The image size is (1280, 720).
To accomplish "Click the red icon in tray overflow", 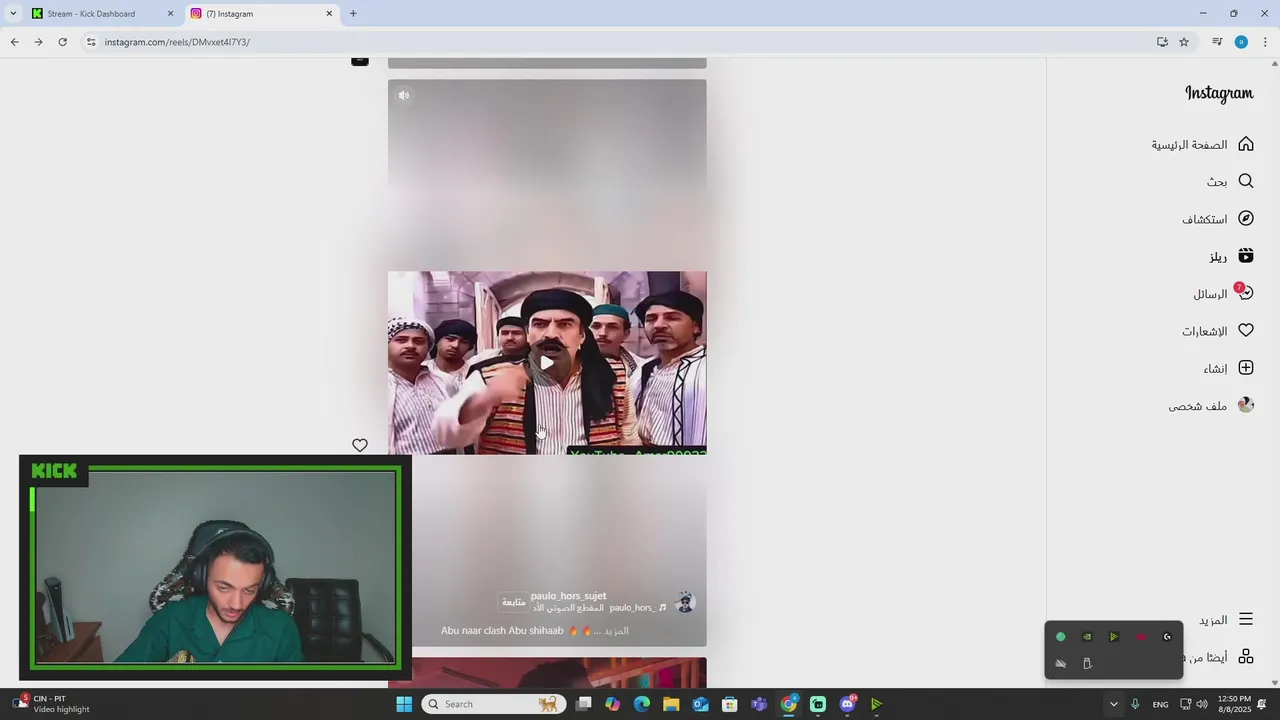I will pyautogui.click(x=1141, y=637).
